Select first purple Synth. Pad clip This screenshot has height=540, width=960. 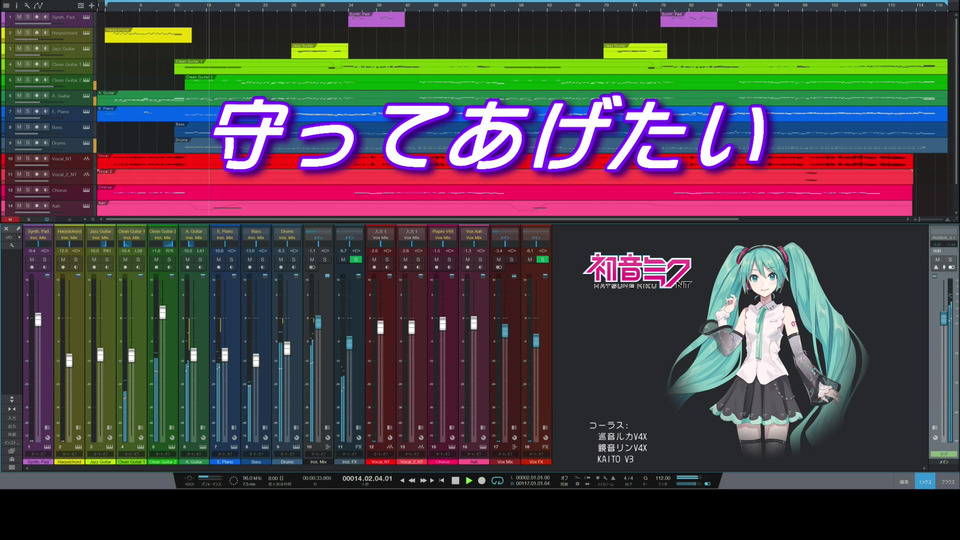click(377, 19)
